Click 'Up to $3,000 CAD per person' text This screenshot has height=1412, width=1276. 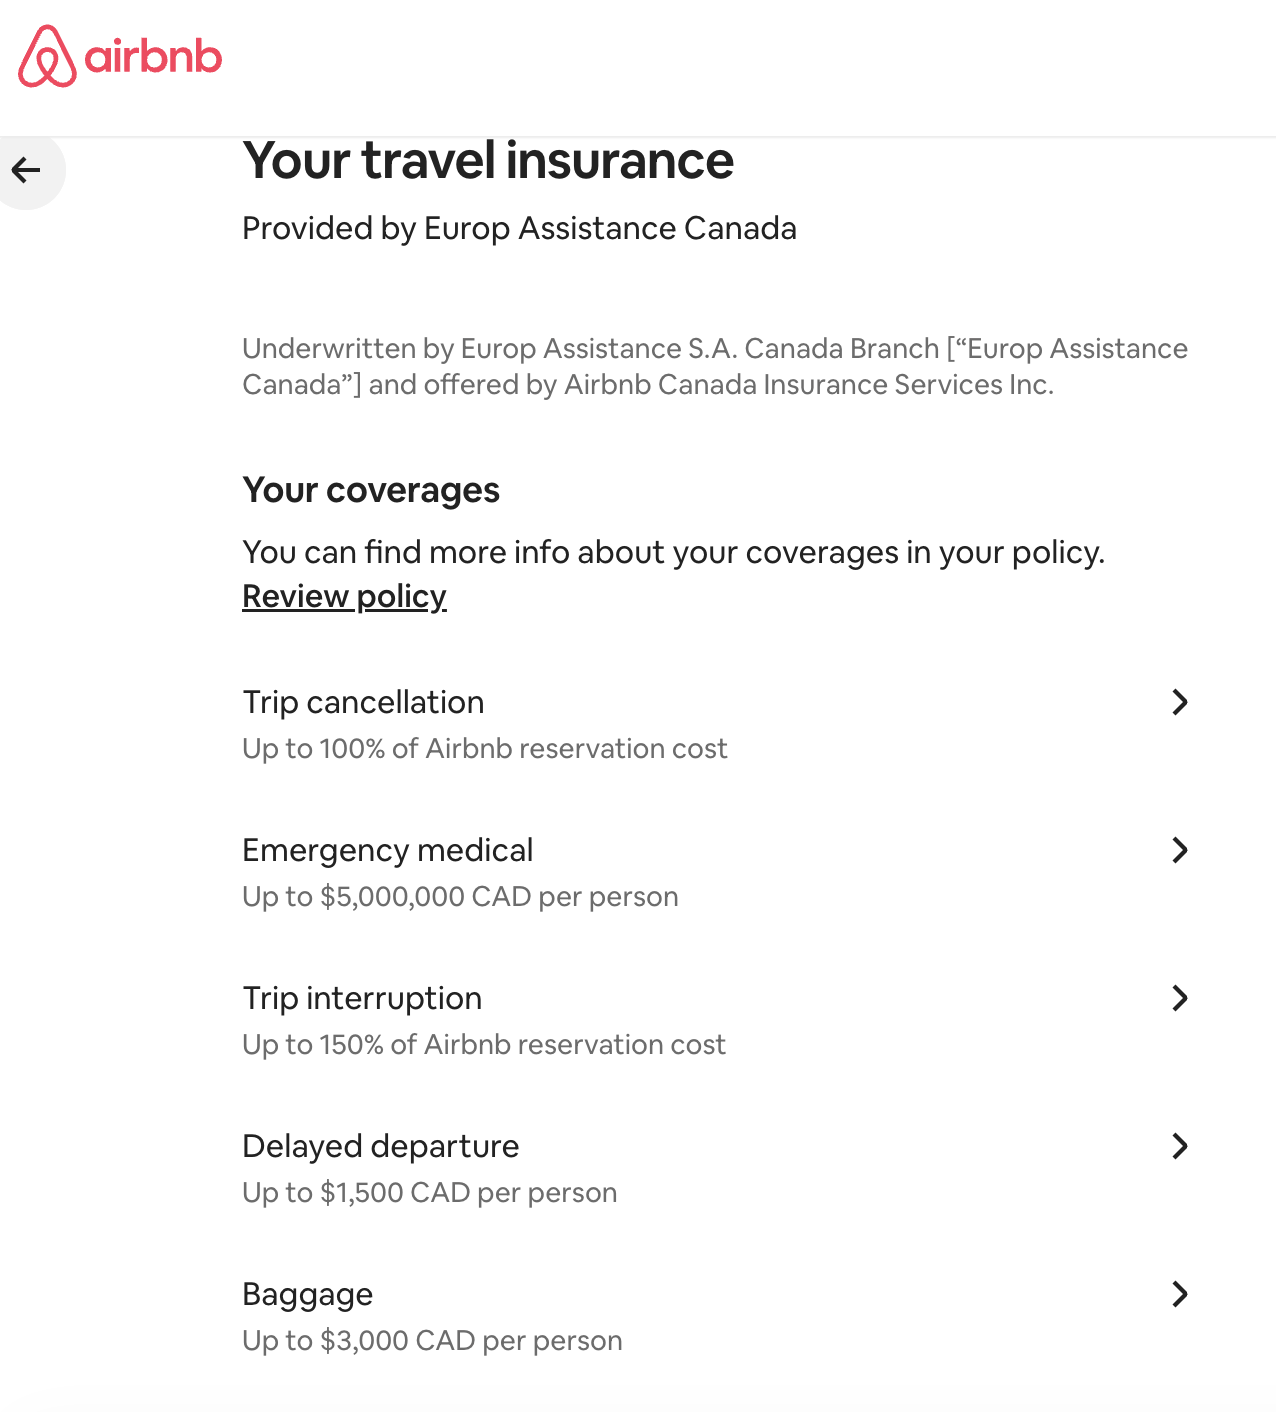(x=433, y=1340)
